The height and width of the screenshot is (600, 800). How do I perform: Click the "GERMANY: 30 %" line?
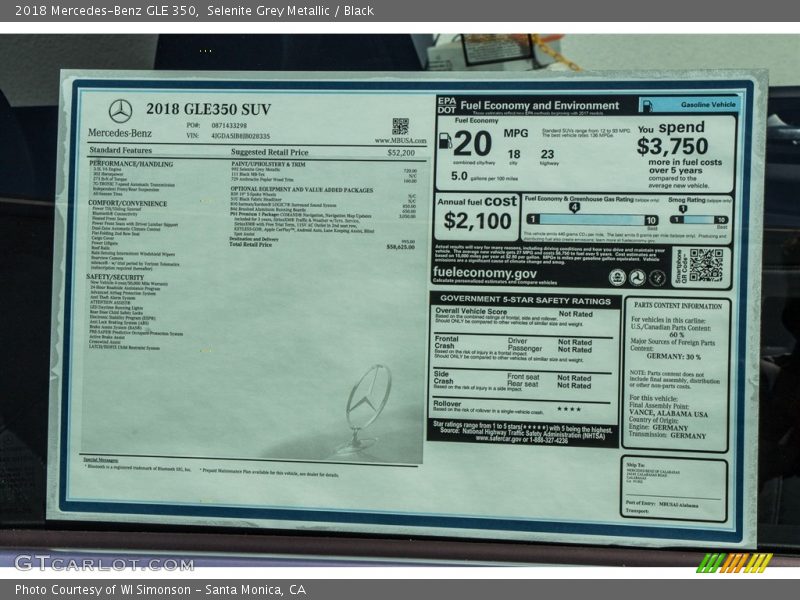pos(673,356)
